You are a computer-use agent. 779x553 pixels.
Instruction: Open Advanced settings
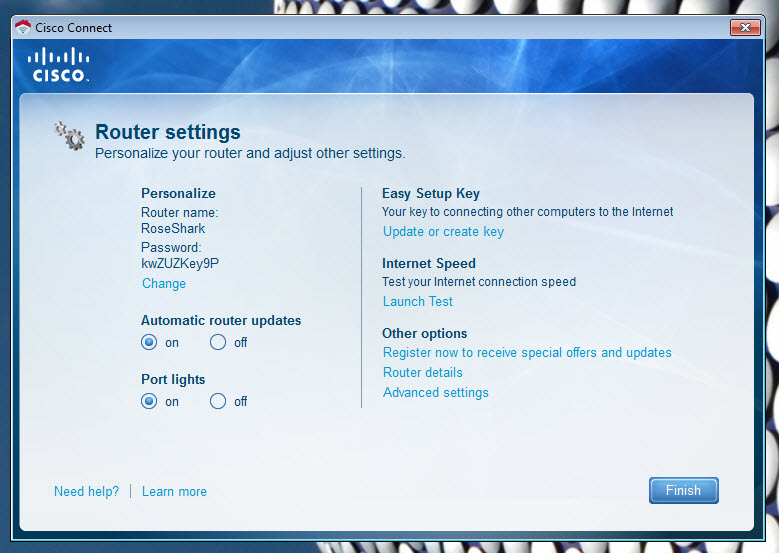436,393
